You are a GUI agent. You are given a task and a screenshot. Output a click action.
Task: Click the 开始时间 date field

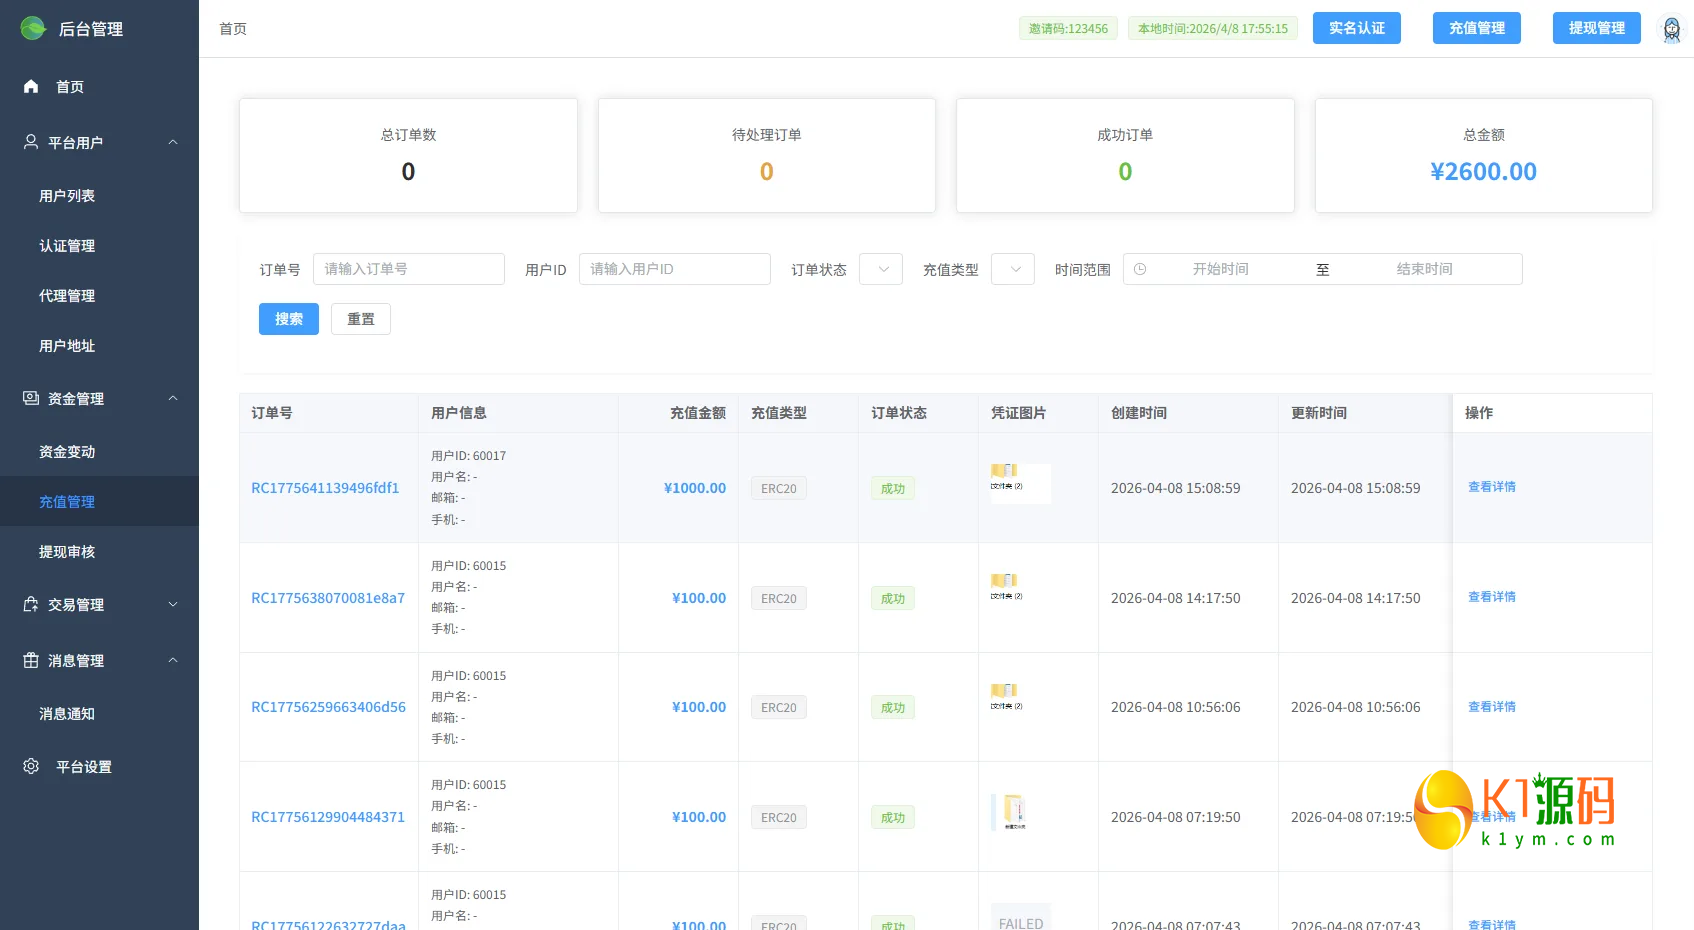click(1220, 269)
